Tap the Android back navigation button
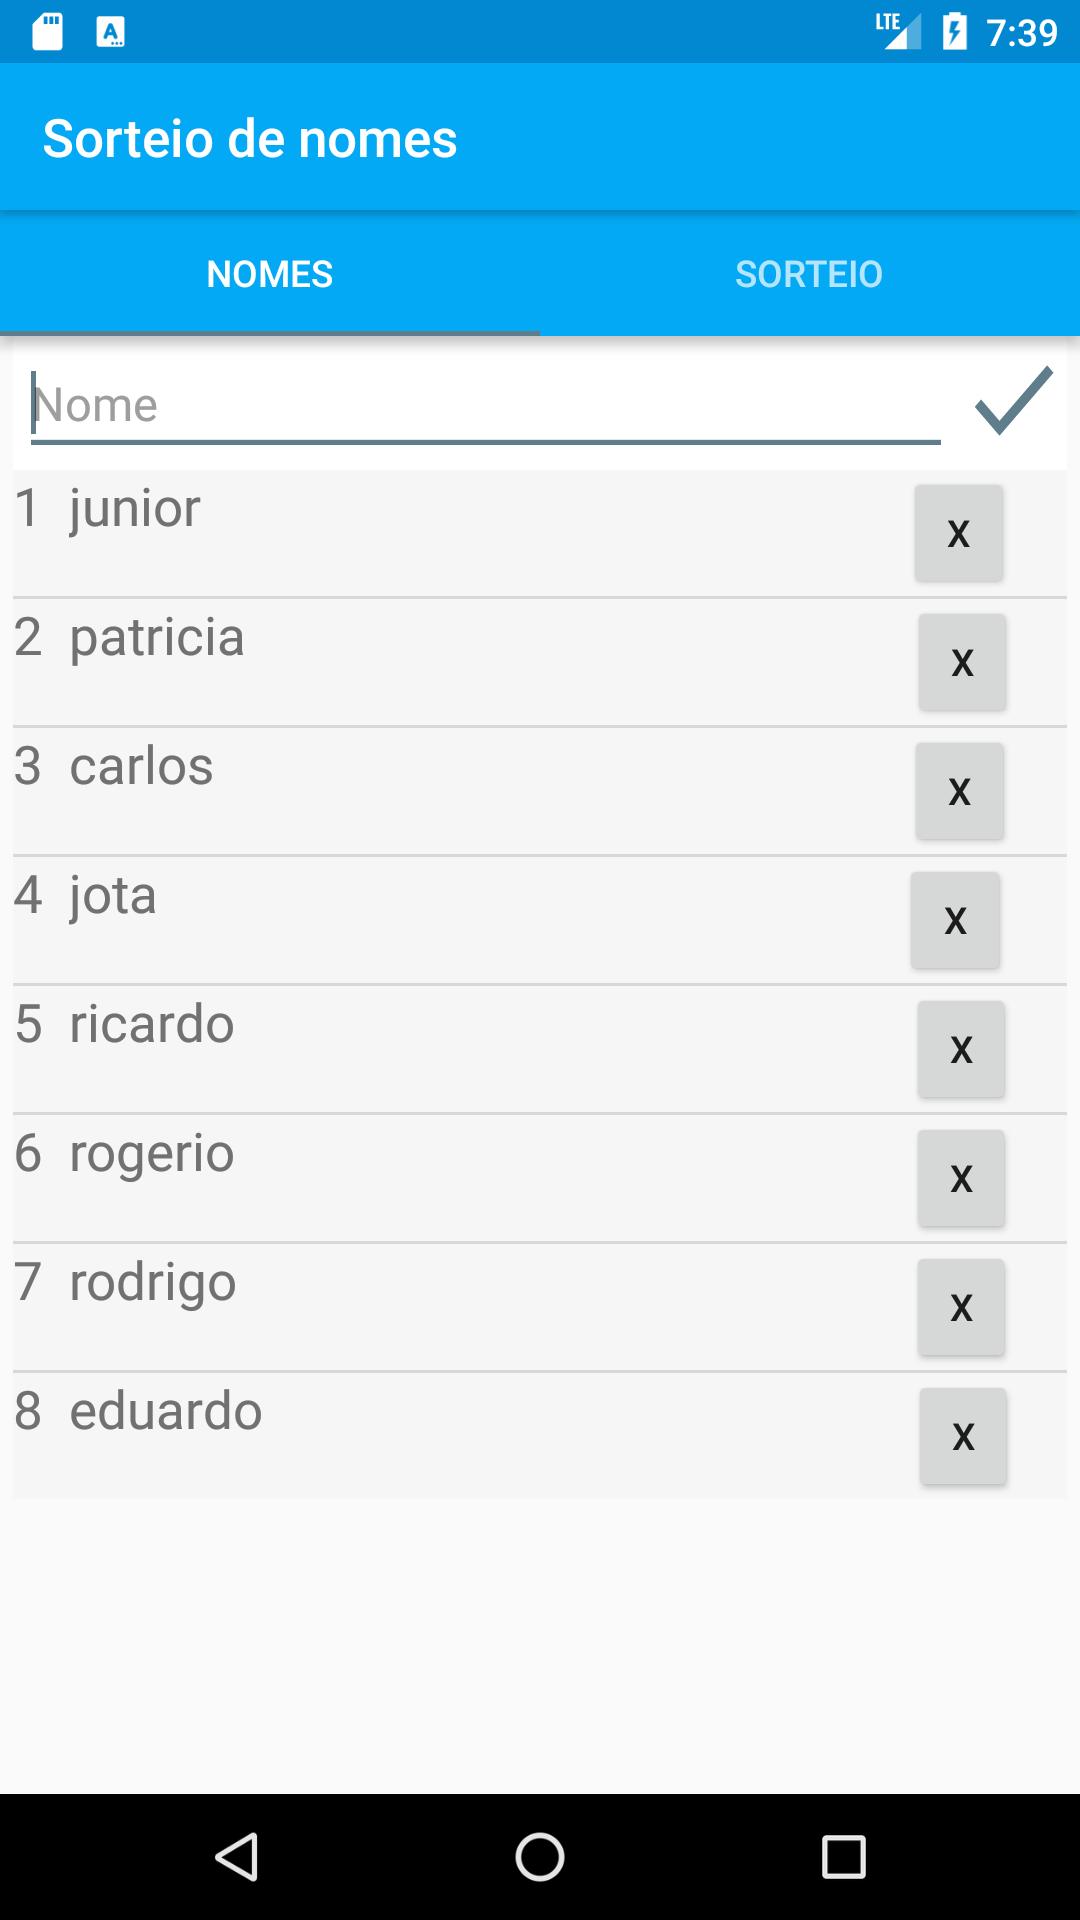 237,1857
